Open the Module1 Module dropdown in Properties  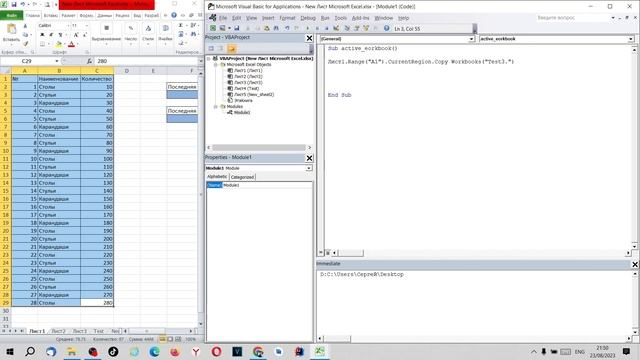pos(309,168)
